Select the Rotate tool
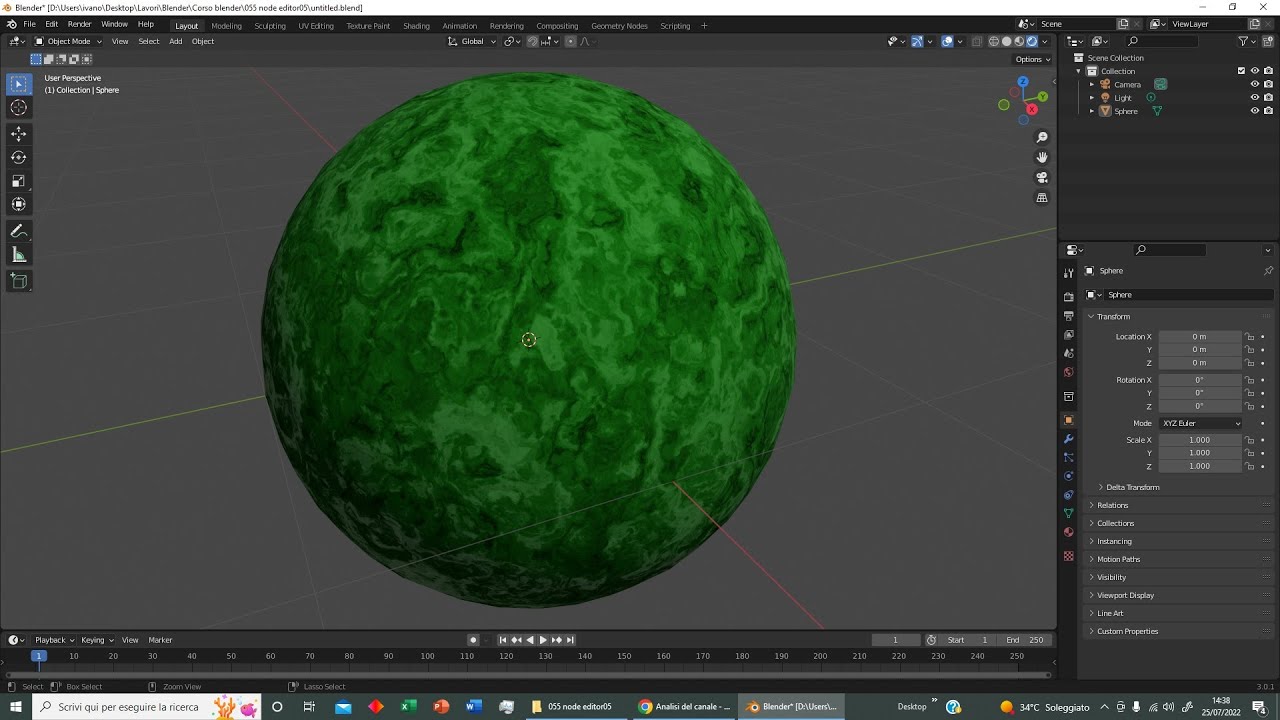This screenshot has width=1280, height=720. click(x=18, y=157)
